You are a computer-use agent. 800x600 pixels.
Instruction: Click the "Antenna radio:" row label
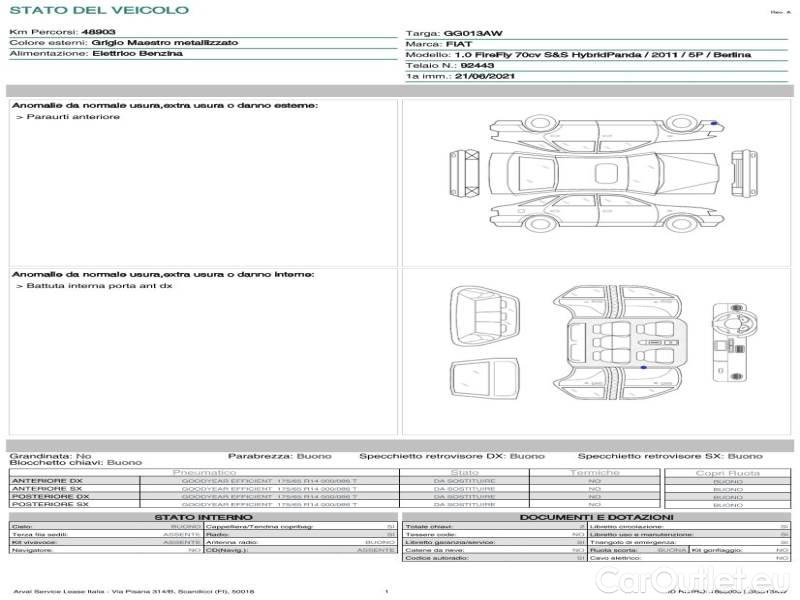click(232, 542)
